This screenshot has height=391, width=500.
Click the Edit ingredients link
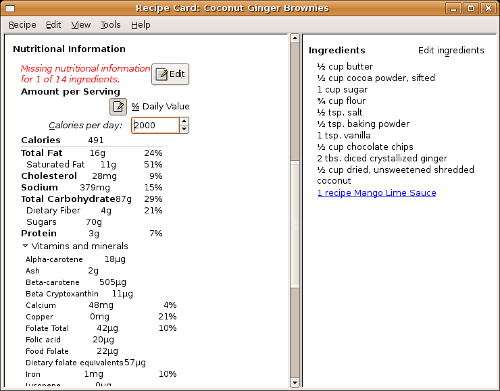451,50
